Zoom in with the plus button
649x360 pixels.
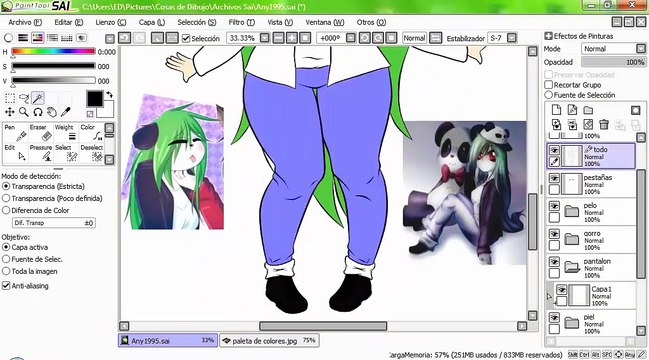(292, 38)
